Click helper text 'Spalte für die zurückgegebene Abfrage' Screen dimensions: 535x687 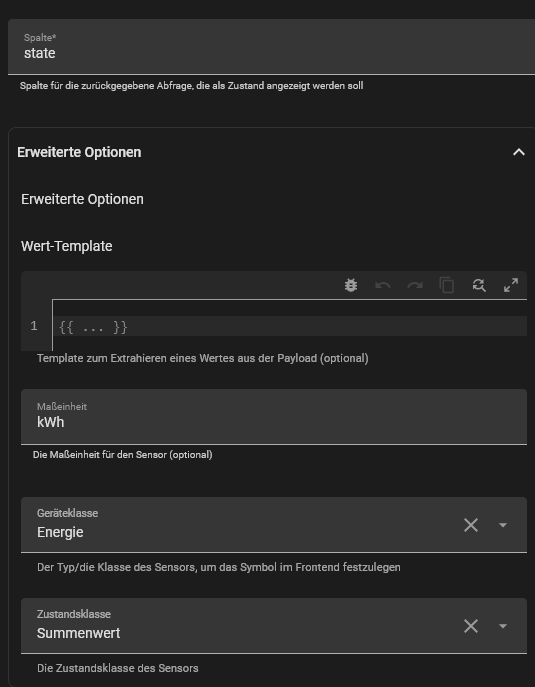191,86
